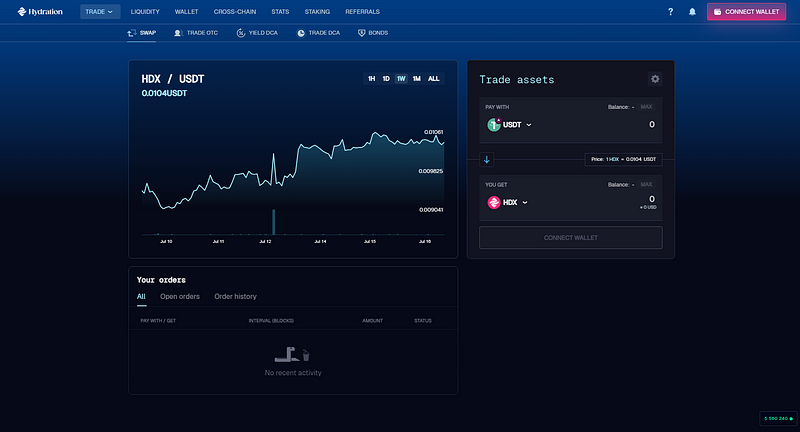Screen dimensions: 800x432
Task: Click the 0.009825 chart axis label
Action: coord(431,171)
